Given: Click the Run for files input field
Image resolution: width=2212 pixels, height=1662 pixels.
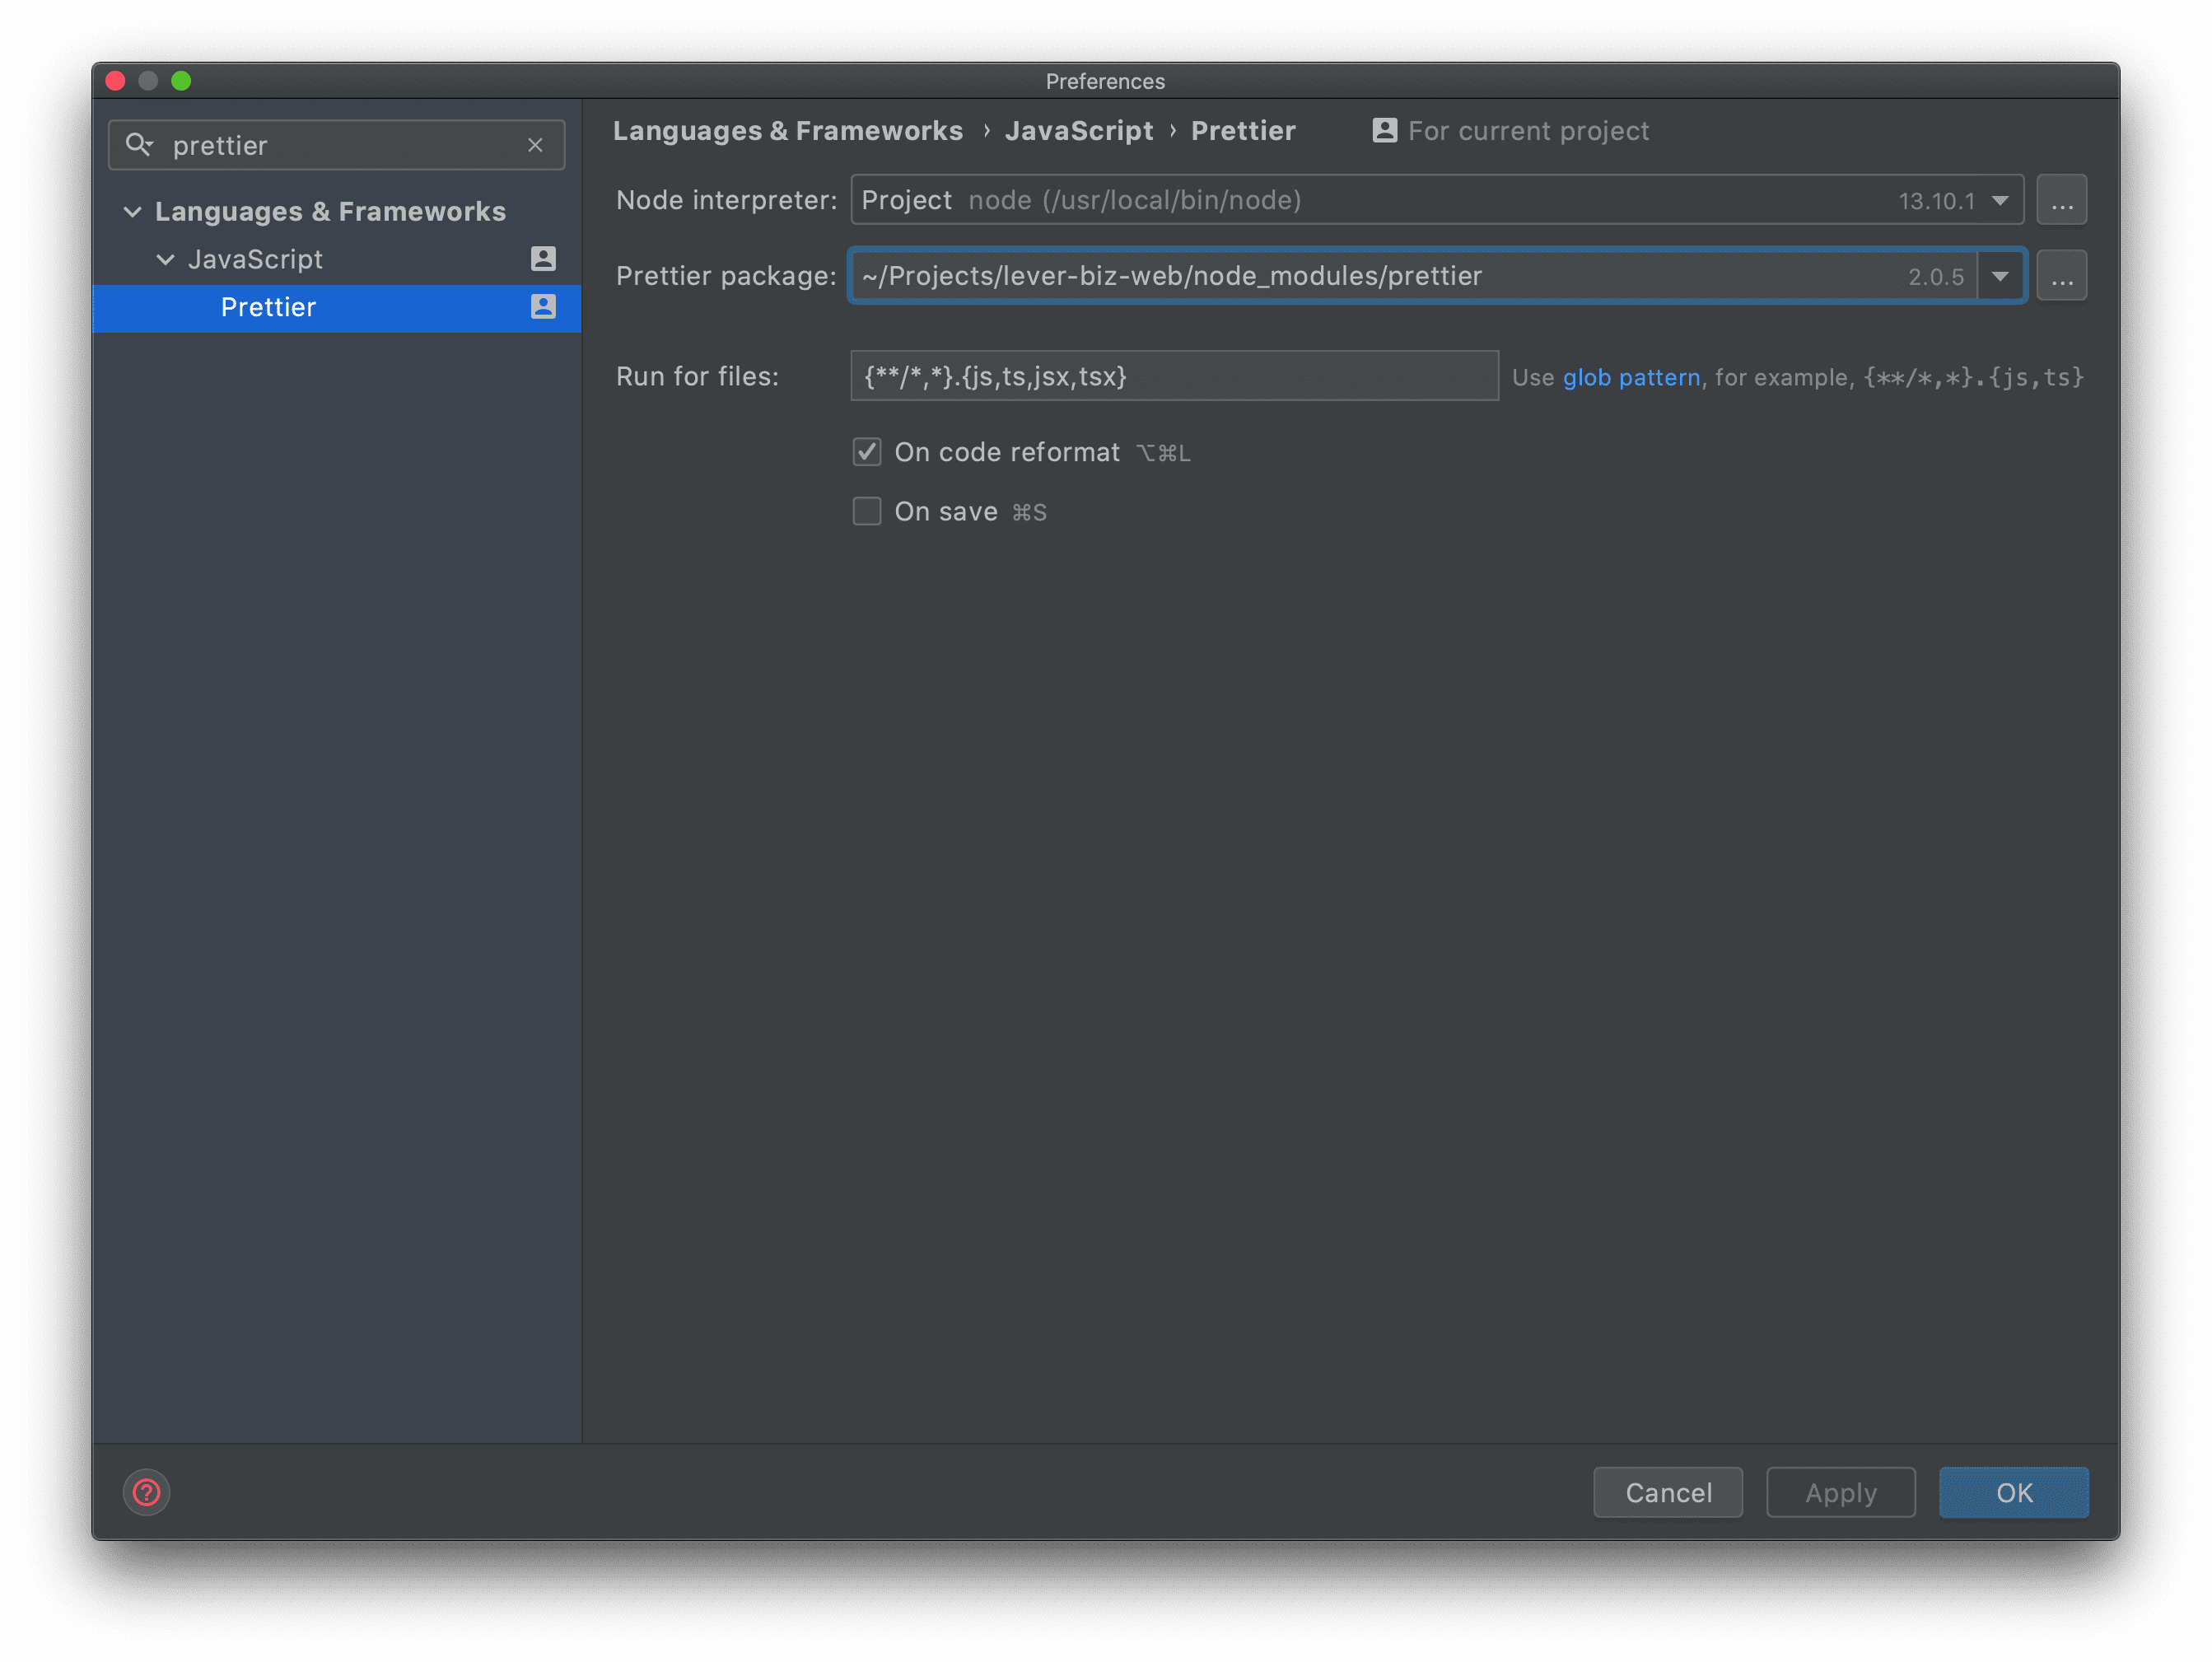Looking at the screenshot, I should (x=1173, y=376).
